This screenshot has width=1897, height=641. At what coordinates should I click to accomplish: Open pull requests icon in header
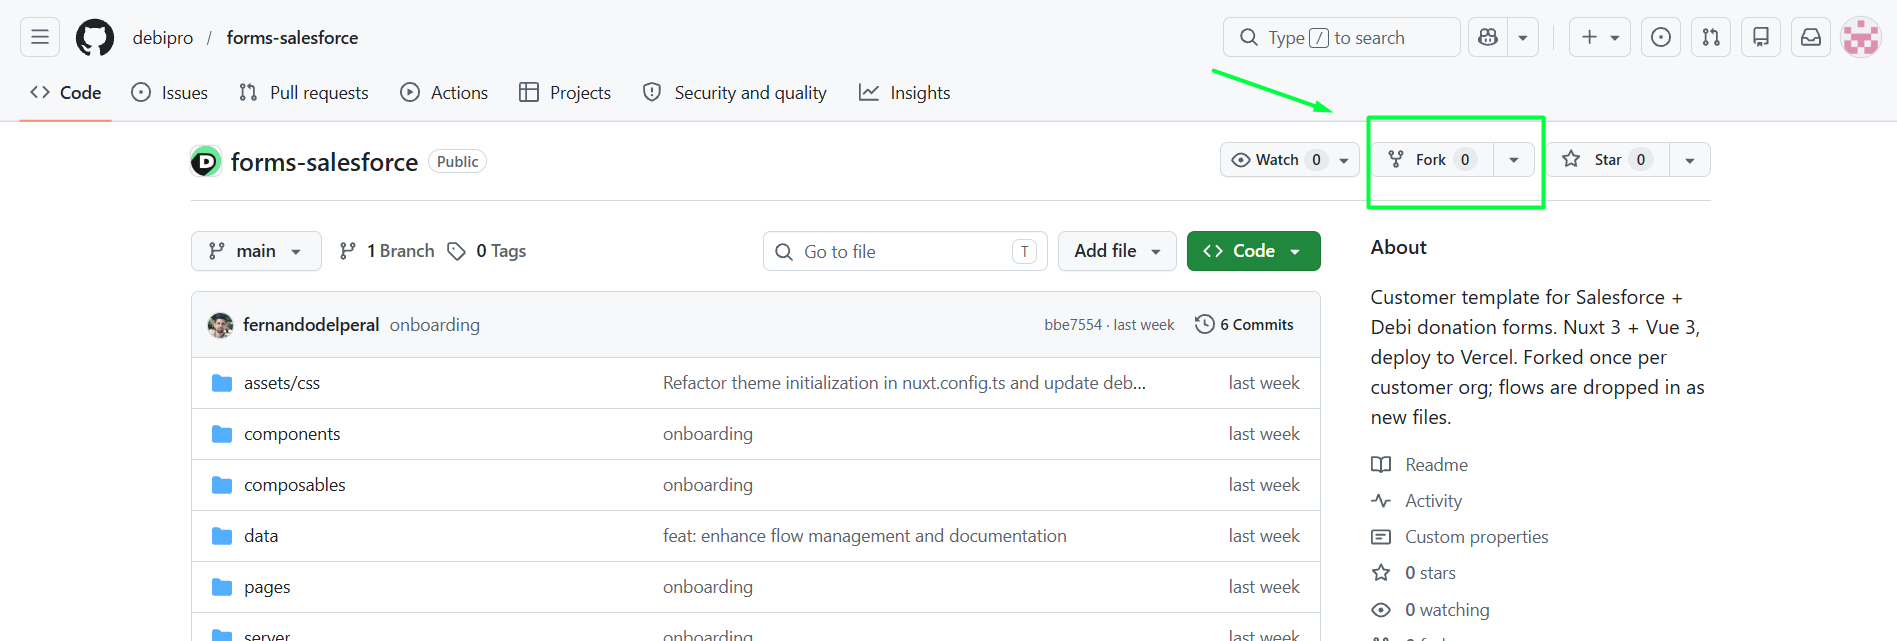pyautogui.click(x=1711, y=37)
